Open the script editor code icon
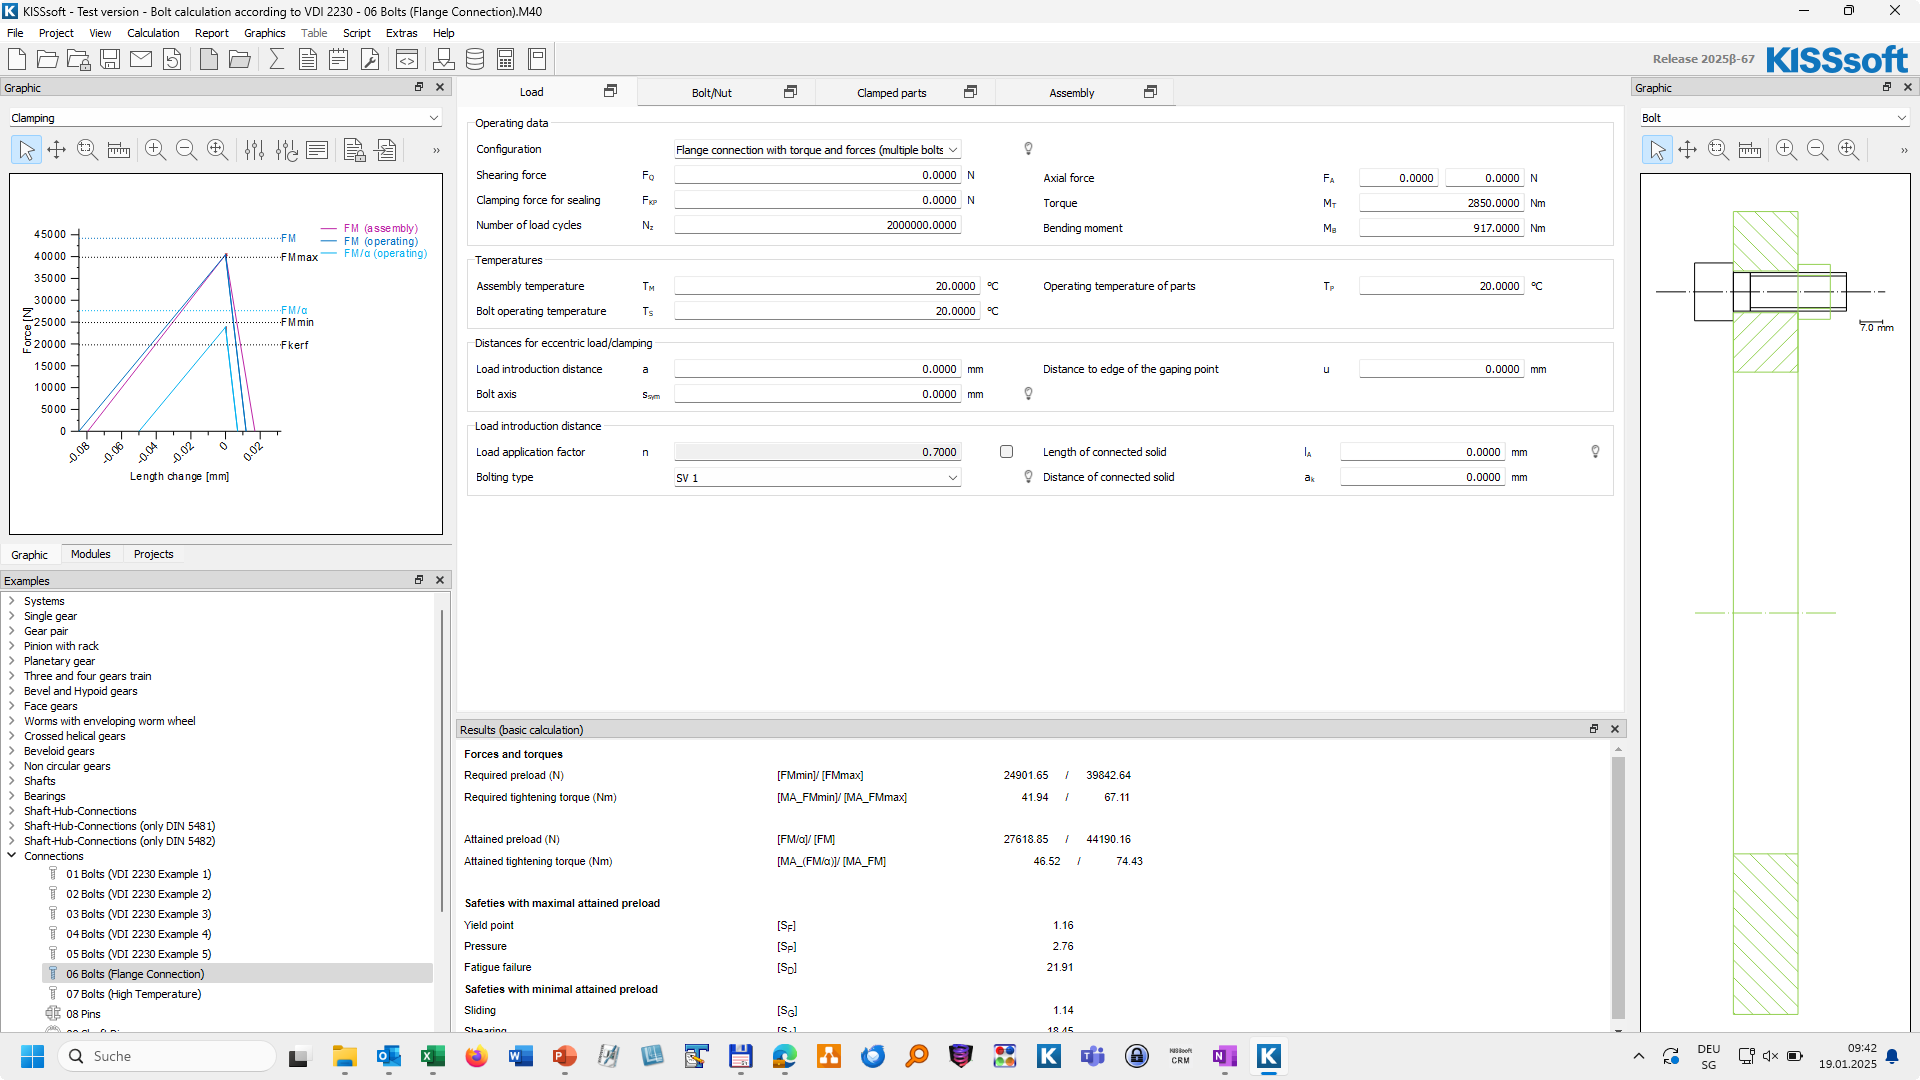The image size is (1920, 1080). point(407,59)
